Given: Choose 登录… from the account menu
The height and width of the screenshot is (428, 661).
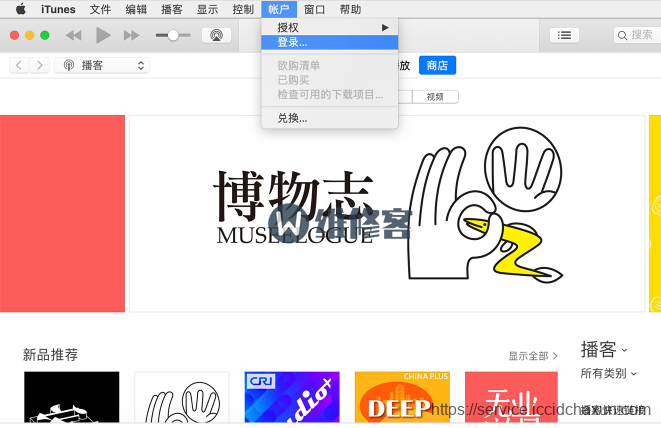Looking at the screenshot, I should tap(330, 42).
